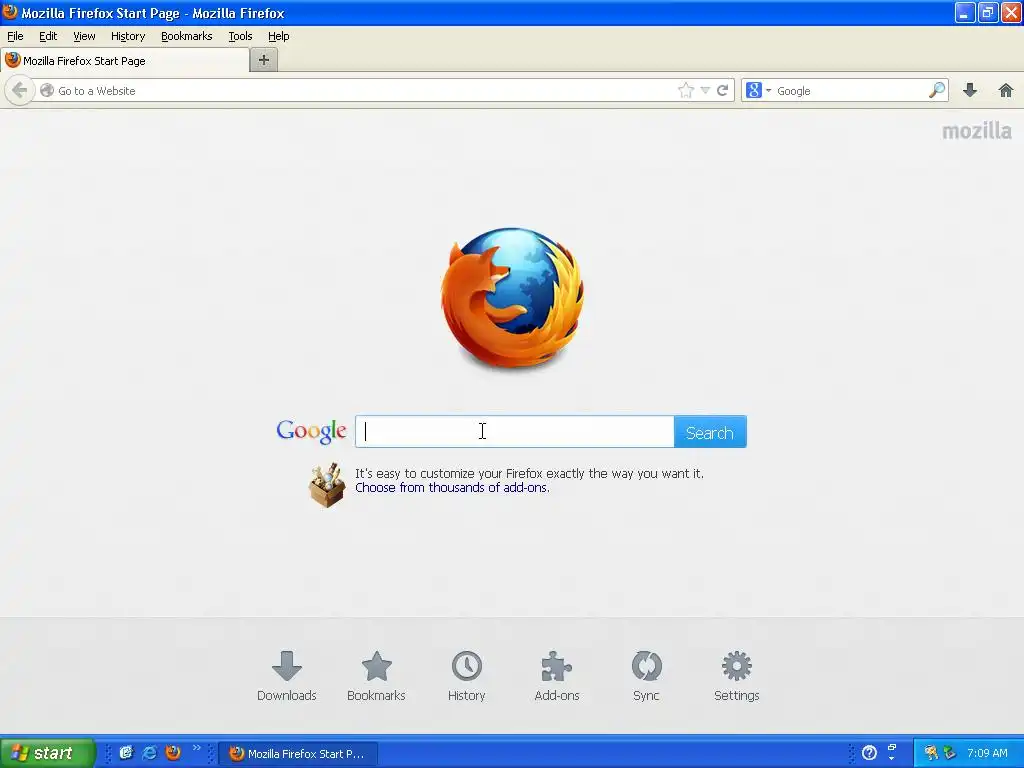Viewport: 1024px width, 768px height.
Task: Open the Edit menu
Action: [48, 36]
